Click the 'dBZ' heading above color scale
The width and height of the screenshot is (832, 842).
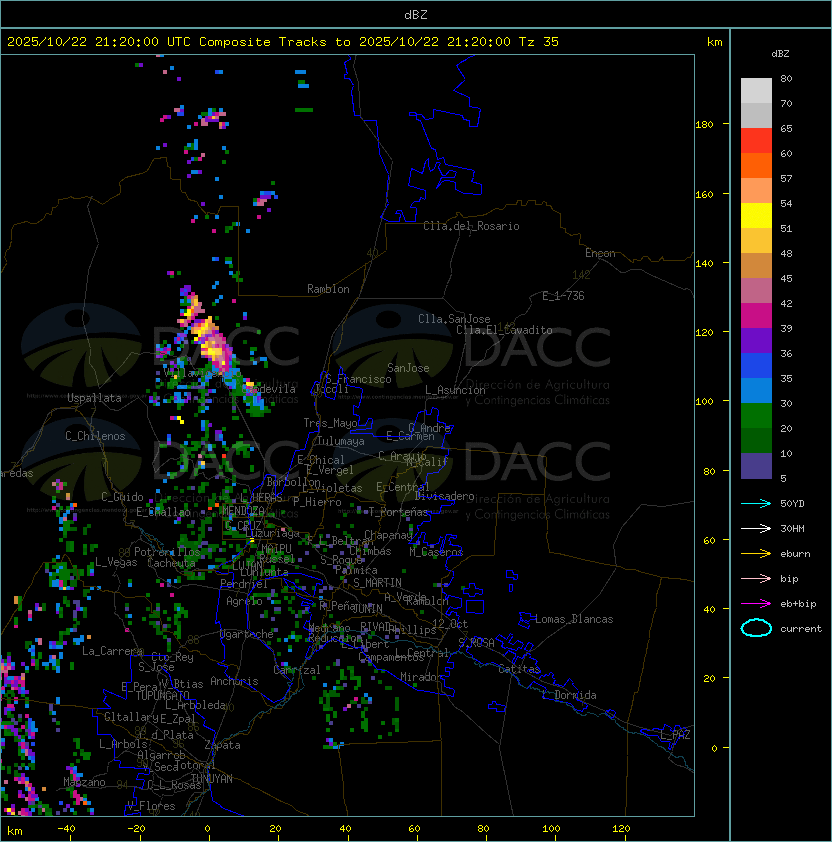pos(780,54)
